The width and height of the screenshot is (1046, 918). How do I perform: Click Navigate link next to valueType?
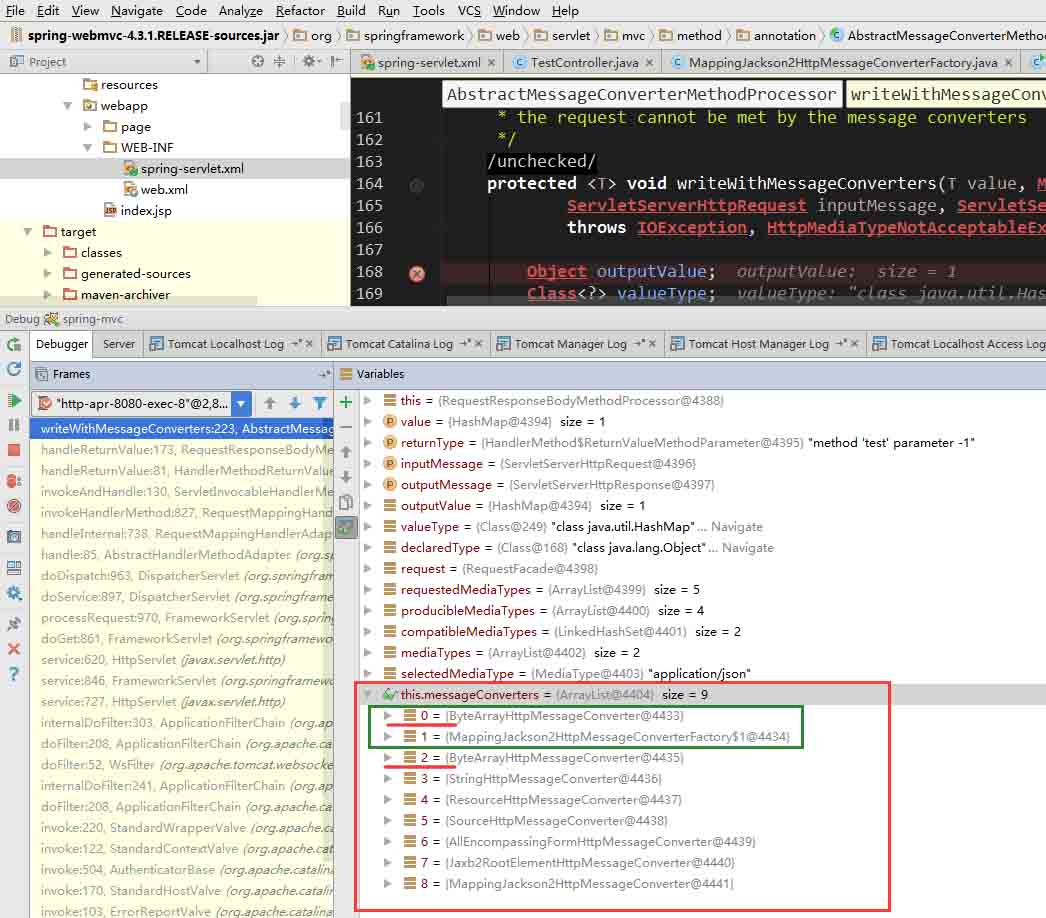736,527
